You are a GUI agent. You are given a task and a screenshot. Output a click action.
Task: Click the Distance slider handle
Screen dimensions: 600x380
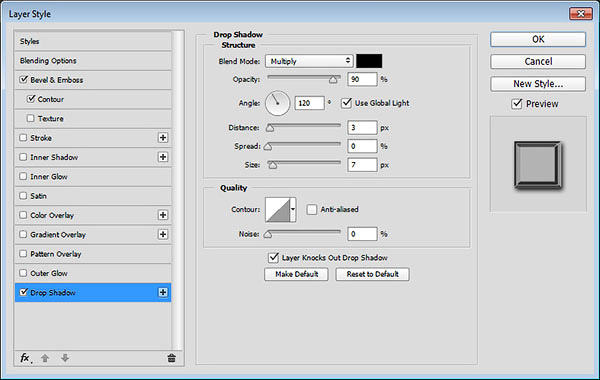click(270, 128)
